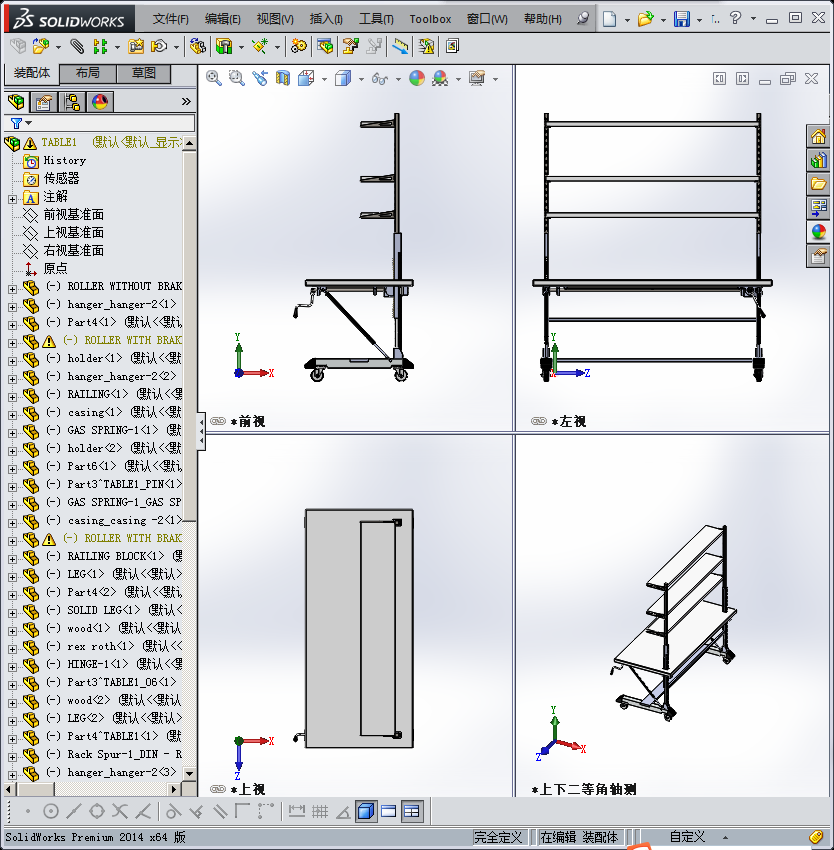Open the 文件(F) menu

point(170,19)
